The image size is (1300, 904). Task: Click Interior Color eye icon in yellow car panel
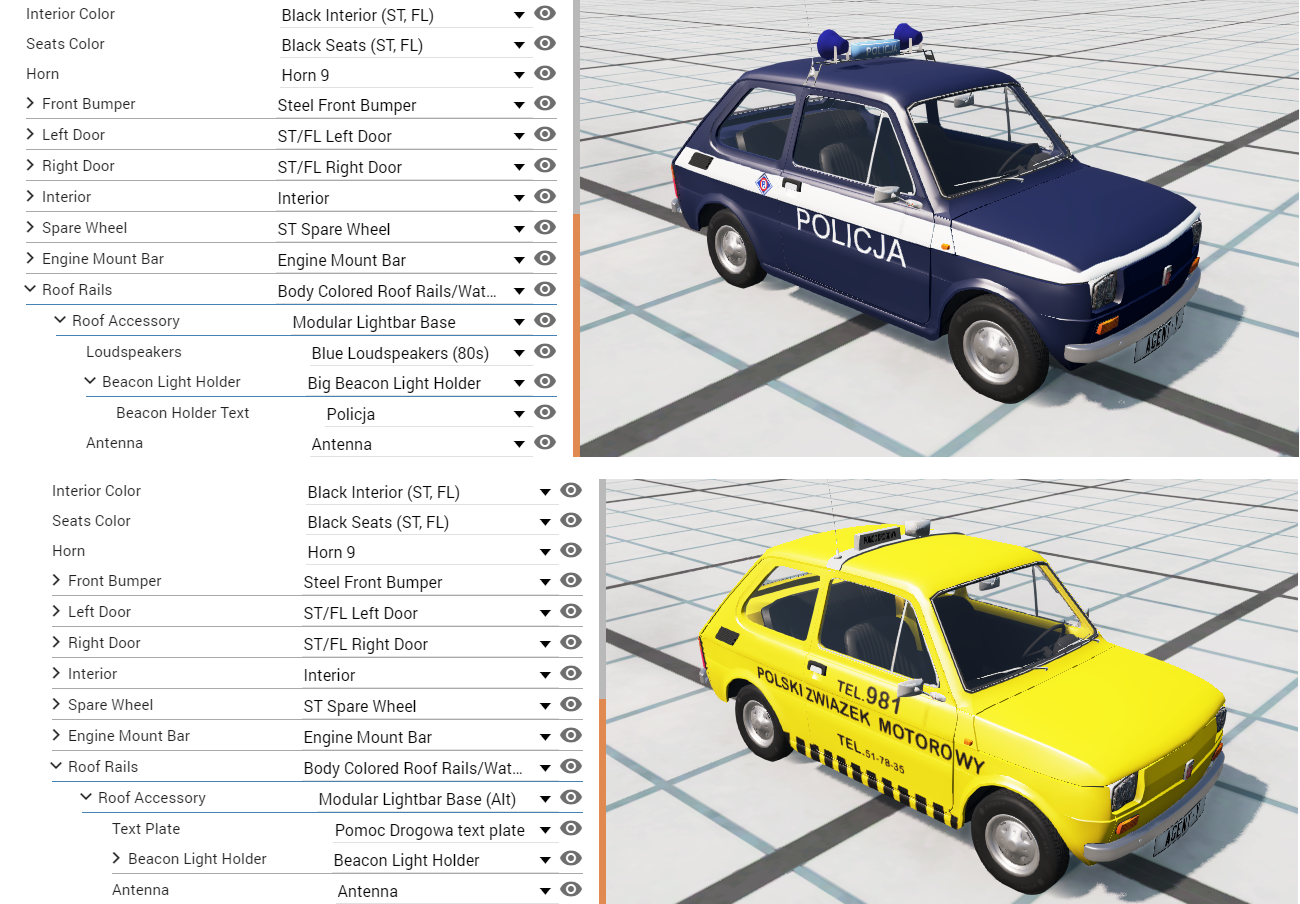tap(571, 491)
